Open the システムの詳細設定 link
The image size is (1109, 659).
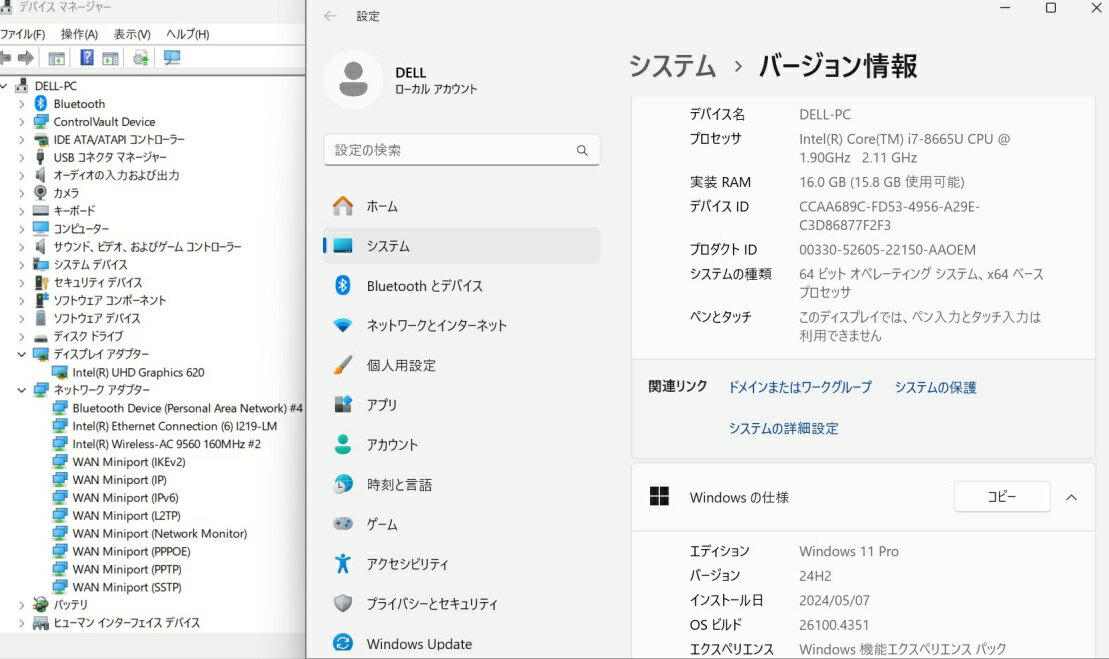coord(783,428)
